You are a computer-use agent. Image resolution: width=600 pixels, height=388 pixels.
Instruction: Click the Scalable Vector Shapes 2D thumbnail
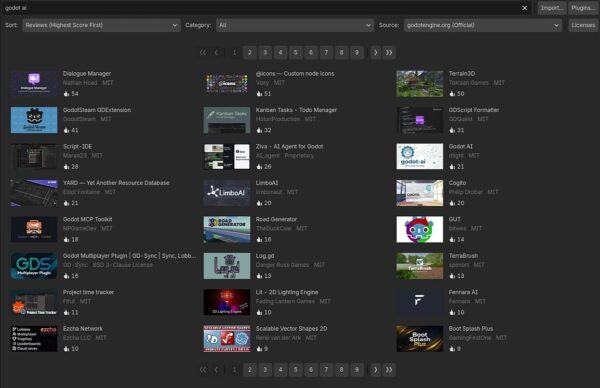click(227, 339)
